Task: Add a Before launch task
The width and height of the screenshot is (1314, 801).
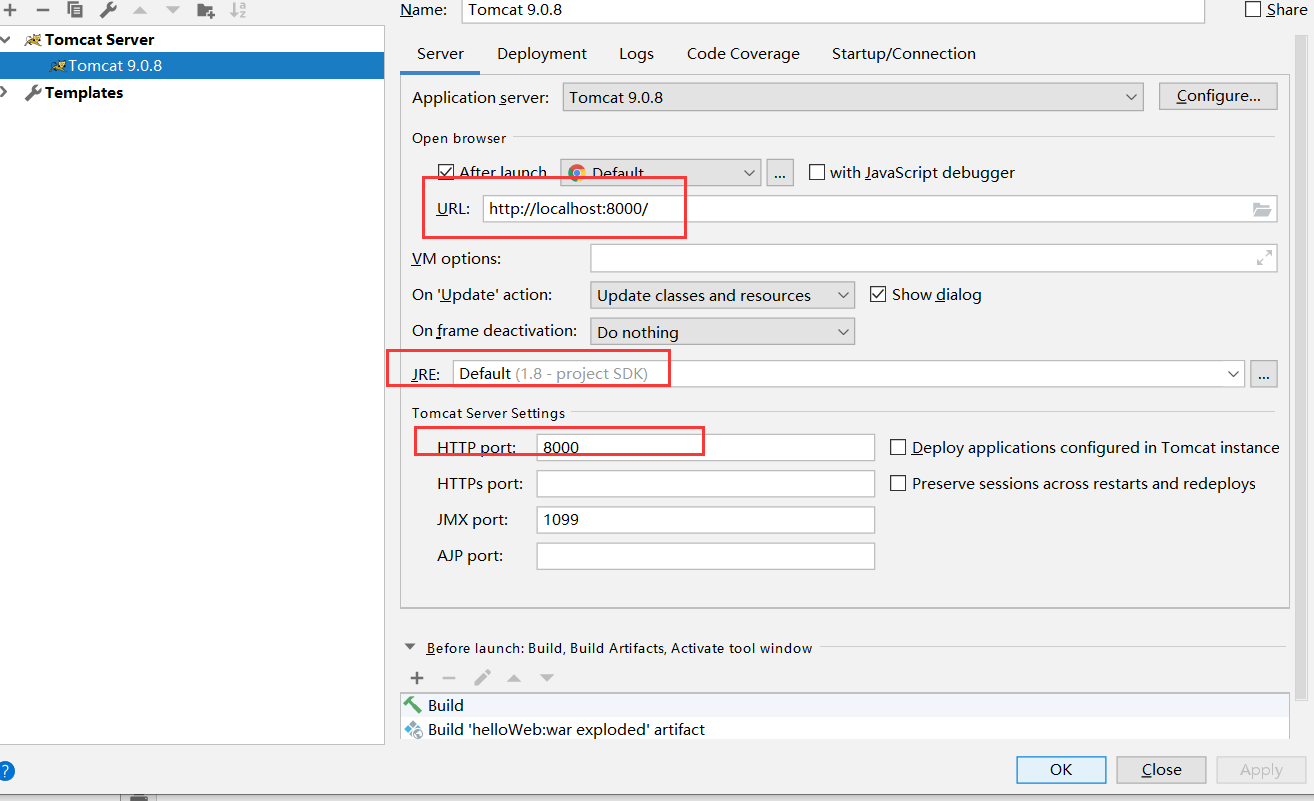Action: (x=417, y=677)
